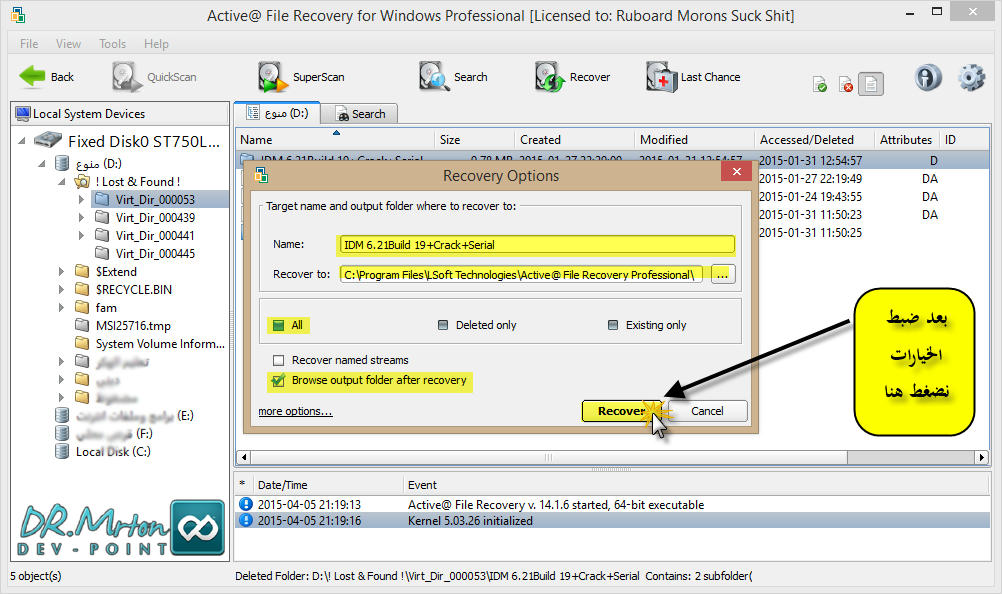
Task: Select the 'File Recovery v. 14.1.6 started' log row
Action: [612, 505]
